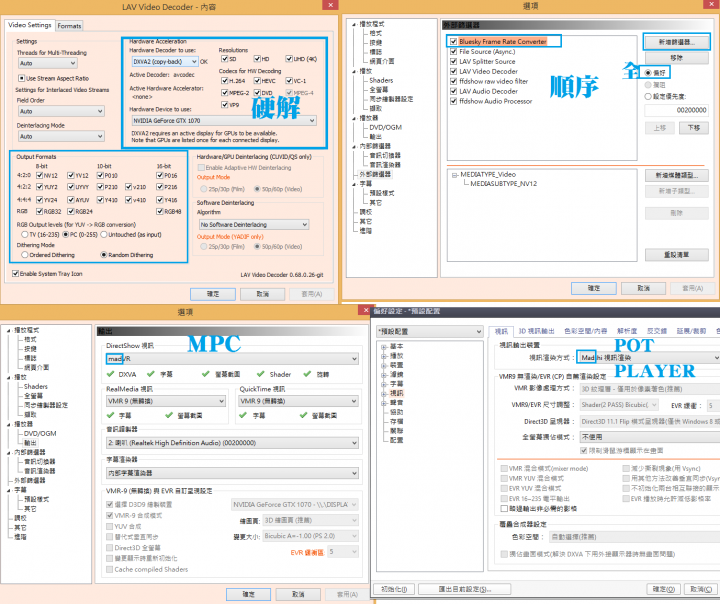Select PC (0-255) RGB output level
Viewport: 720px width, 604px height.
point(66,234)
